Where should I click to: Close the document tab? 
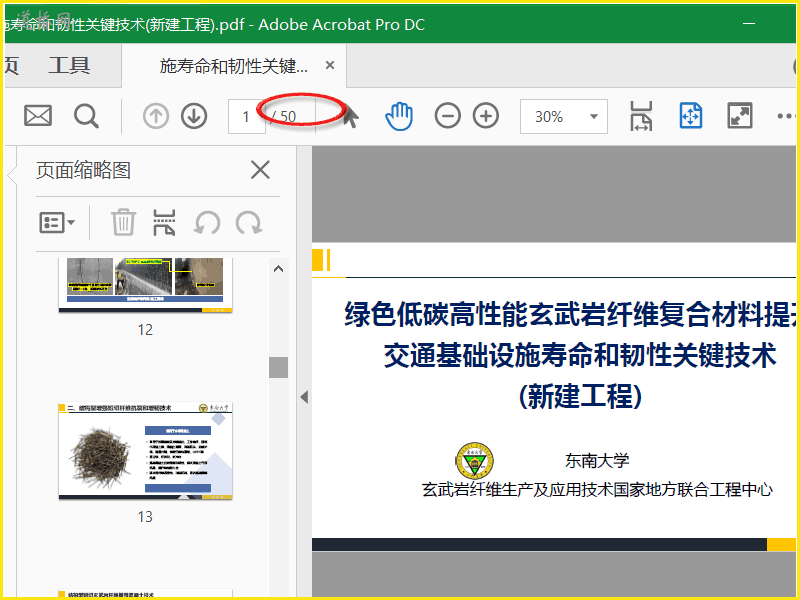[330, 65]
